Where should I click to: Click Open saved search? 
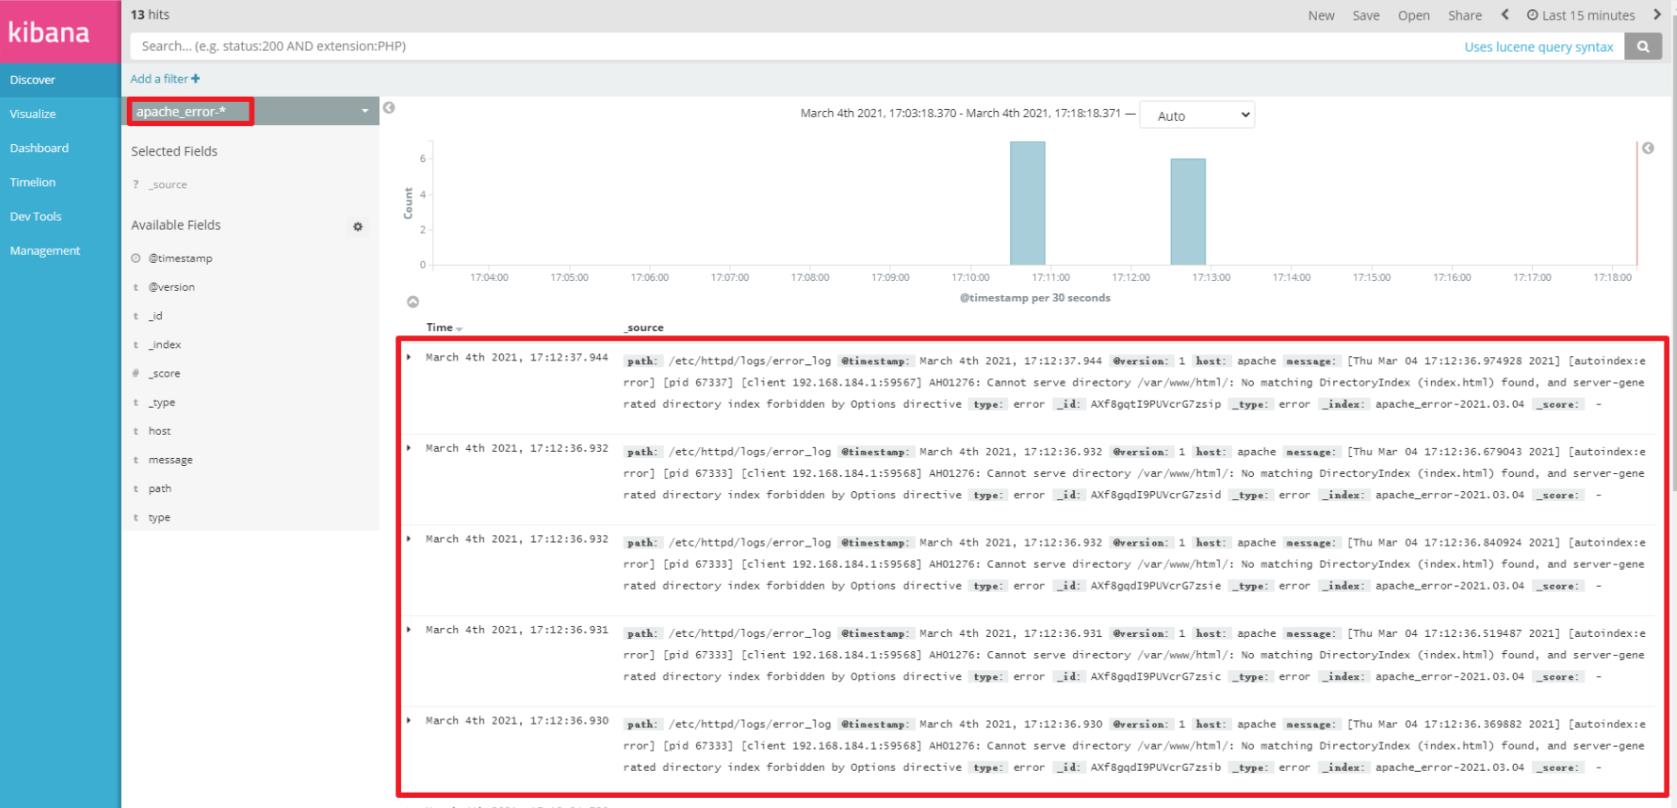tap(1413, 15)
